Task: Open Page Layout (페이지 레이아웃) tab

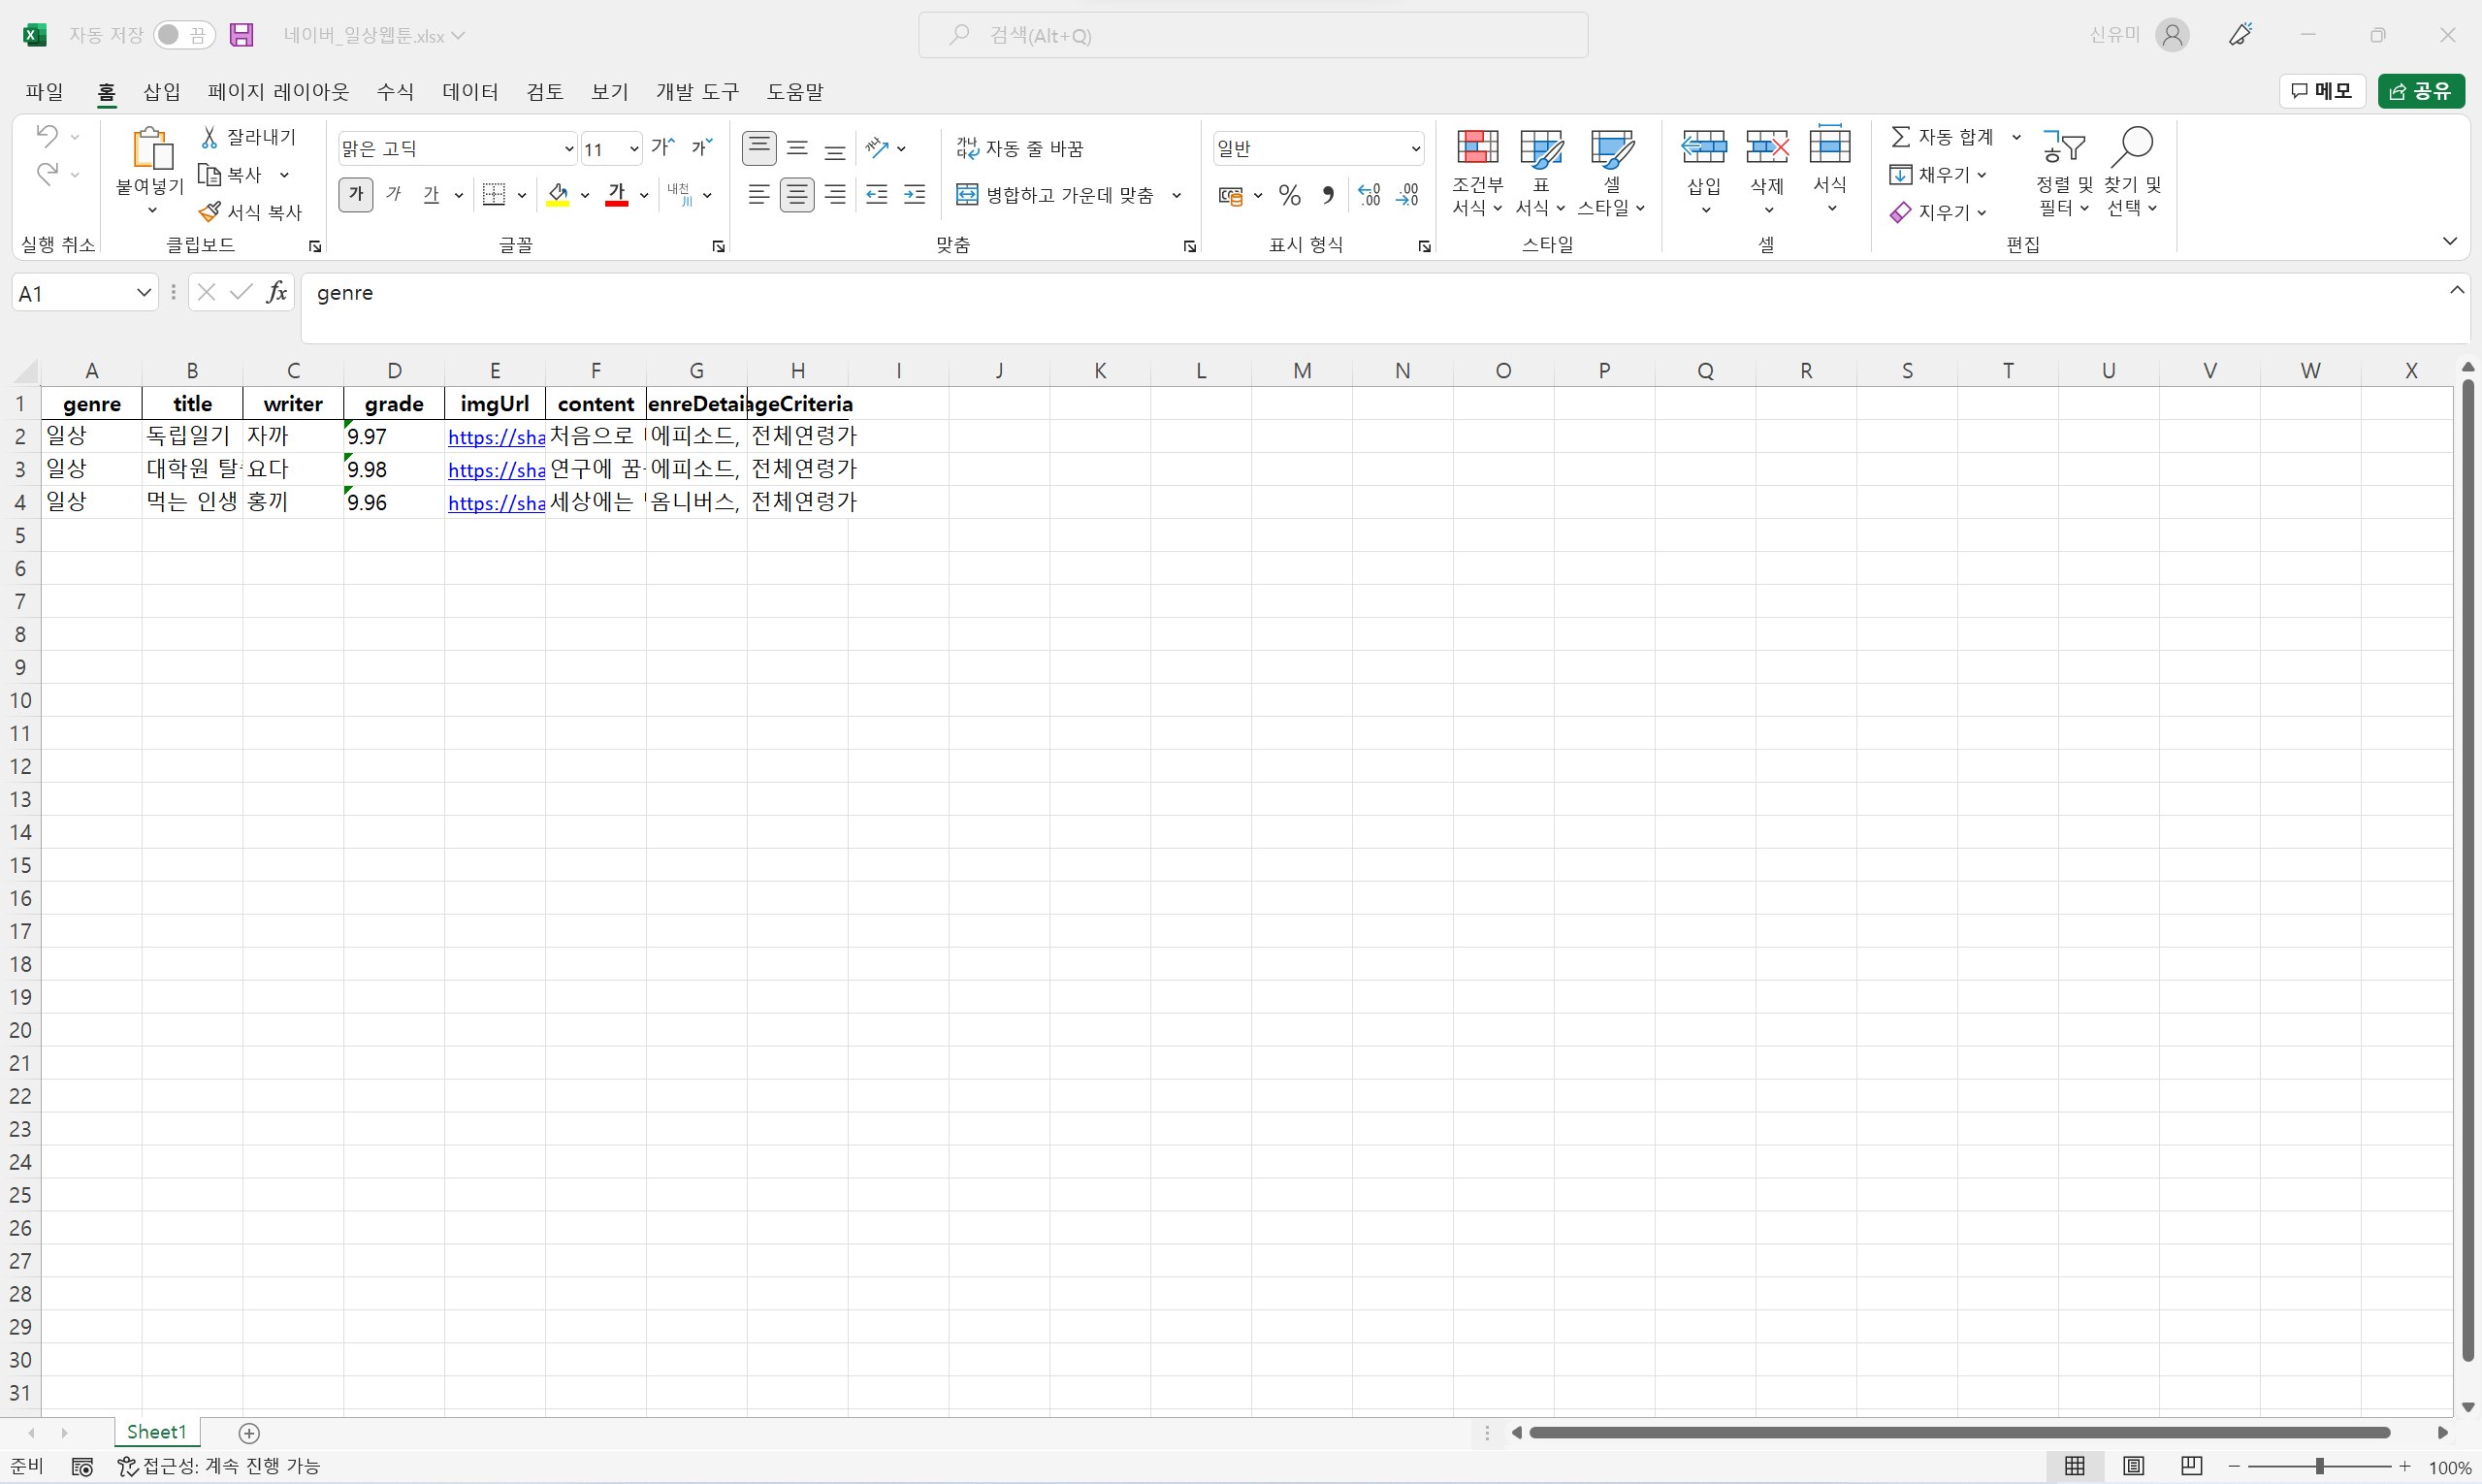Action: [279, 91]
